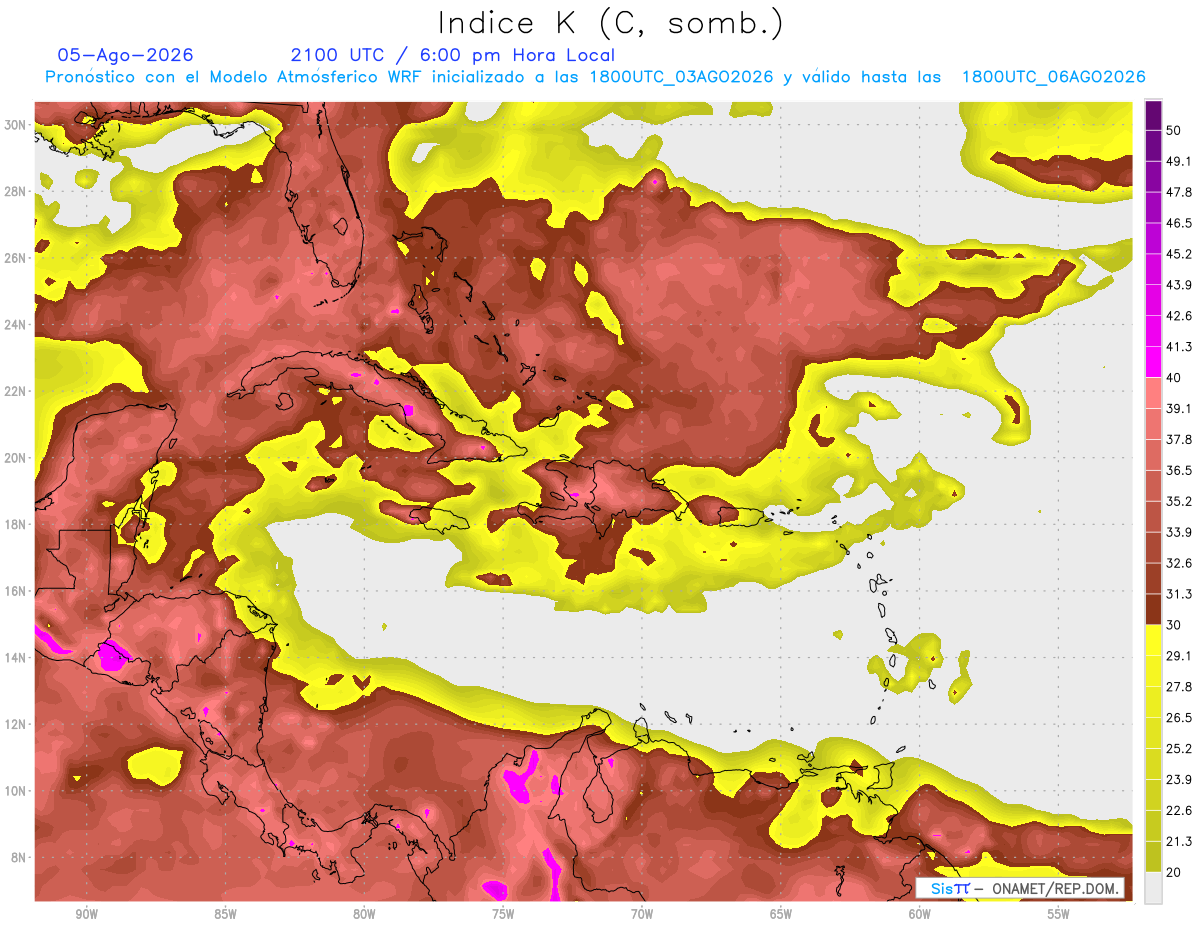Click the color bar label '29.1'
The height and width of the screenshot is (927, 1200).
(x=1179, y=655)
